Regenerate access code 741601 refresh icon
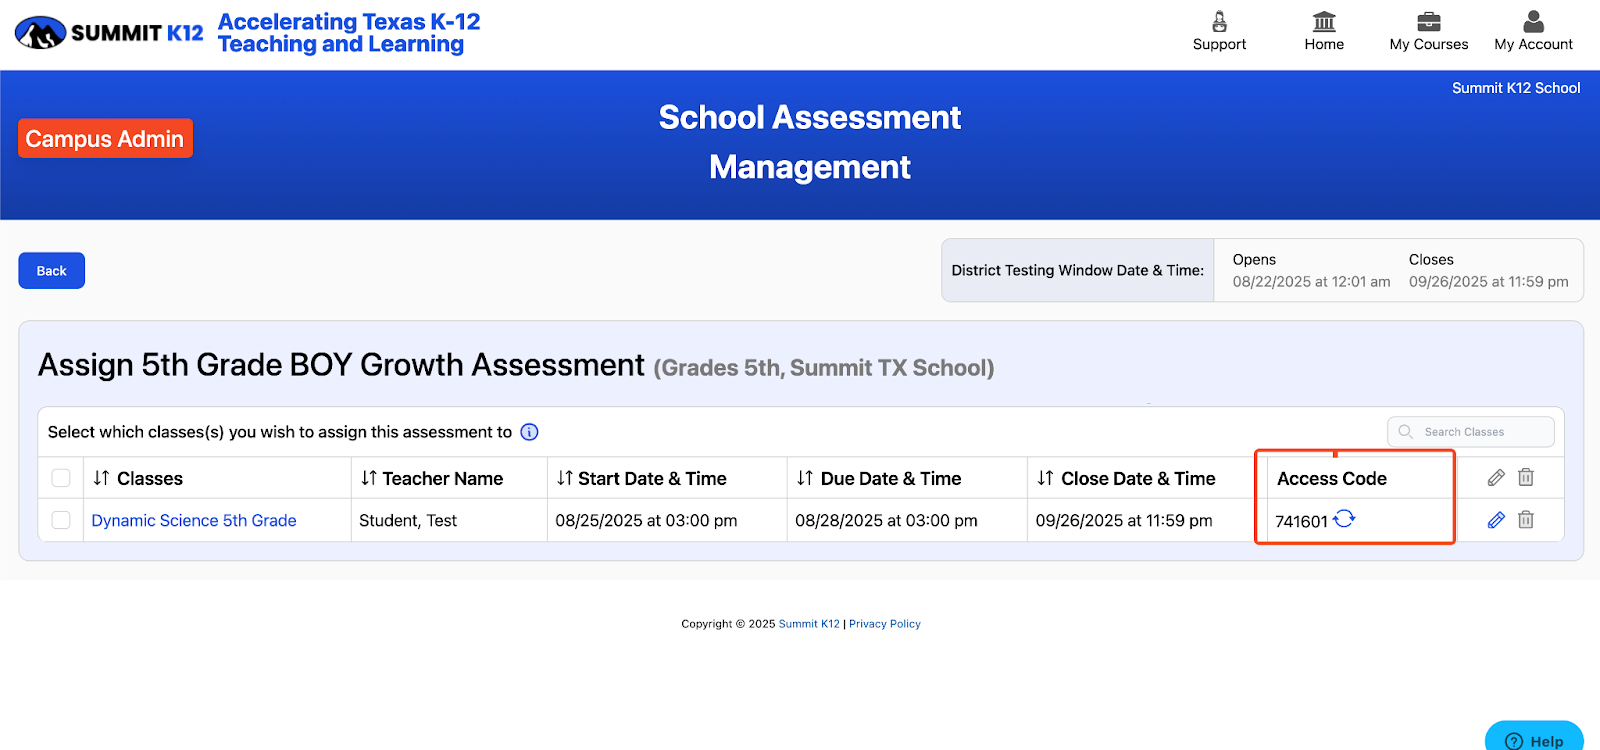The width and height of the screenshot is (1600, 750). (1344, 518)
